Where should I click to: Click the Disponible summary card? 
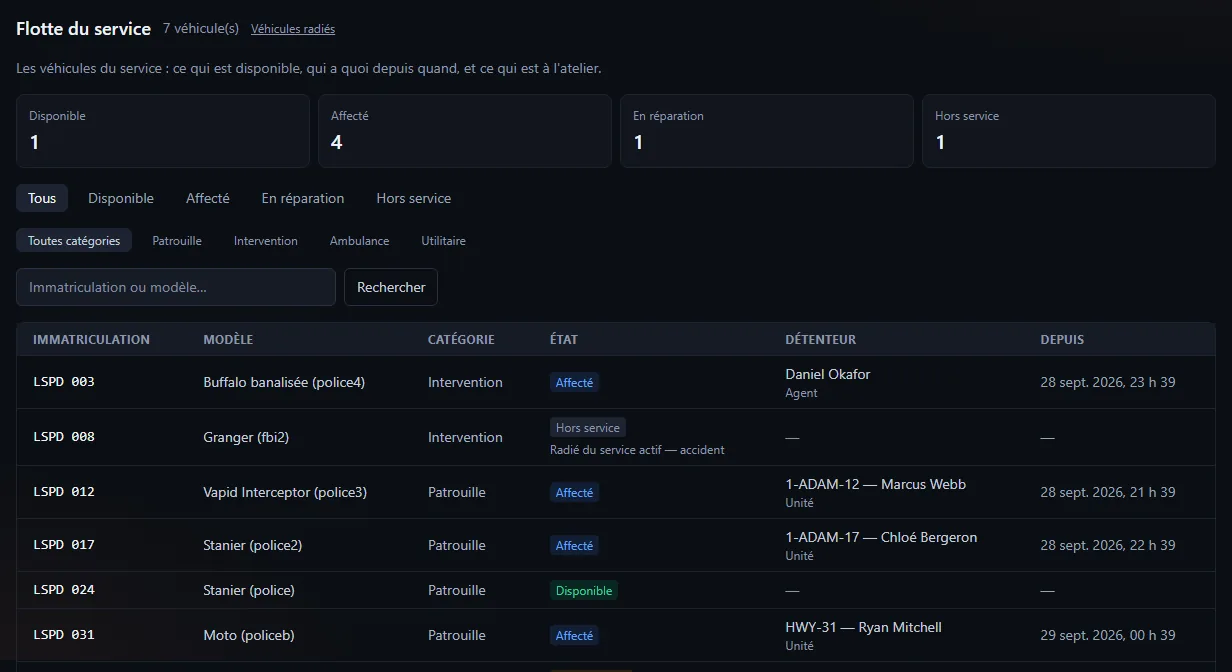pos(163,131)
